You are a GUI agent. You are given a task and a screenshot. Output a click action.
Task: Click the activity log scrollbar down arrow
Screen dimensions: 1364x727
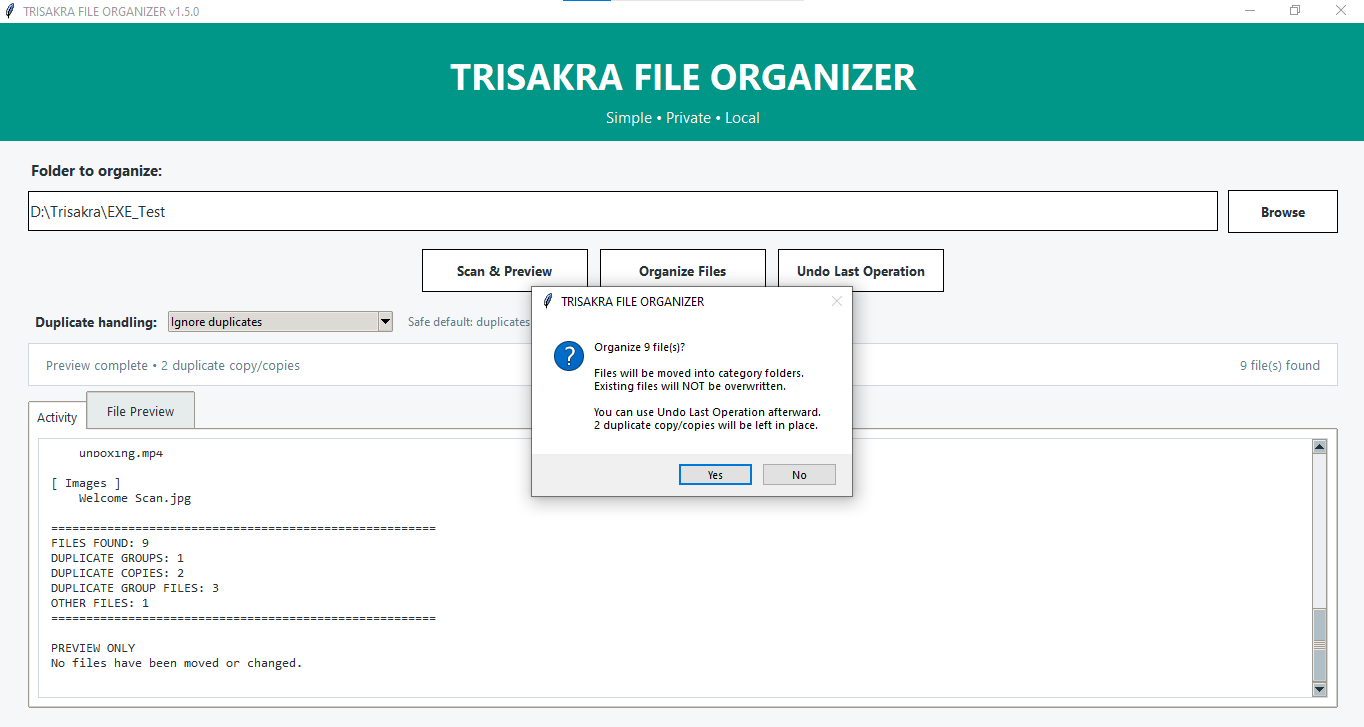tap(1319, 689)
